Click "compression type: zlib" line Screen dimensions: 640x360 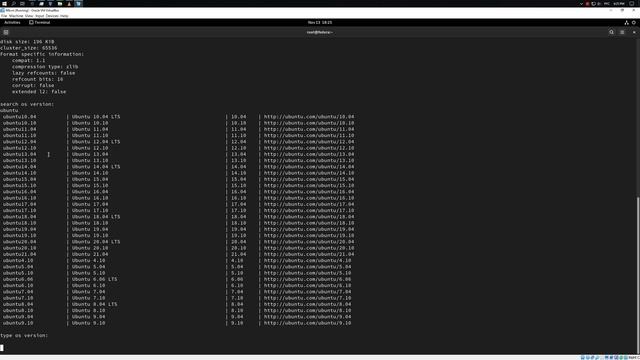click(x=45, y=67)
